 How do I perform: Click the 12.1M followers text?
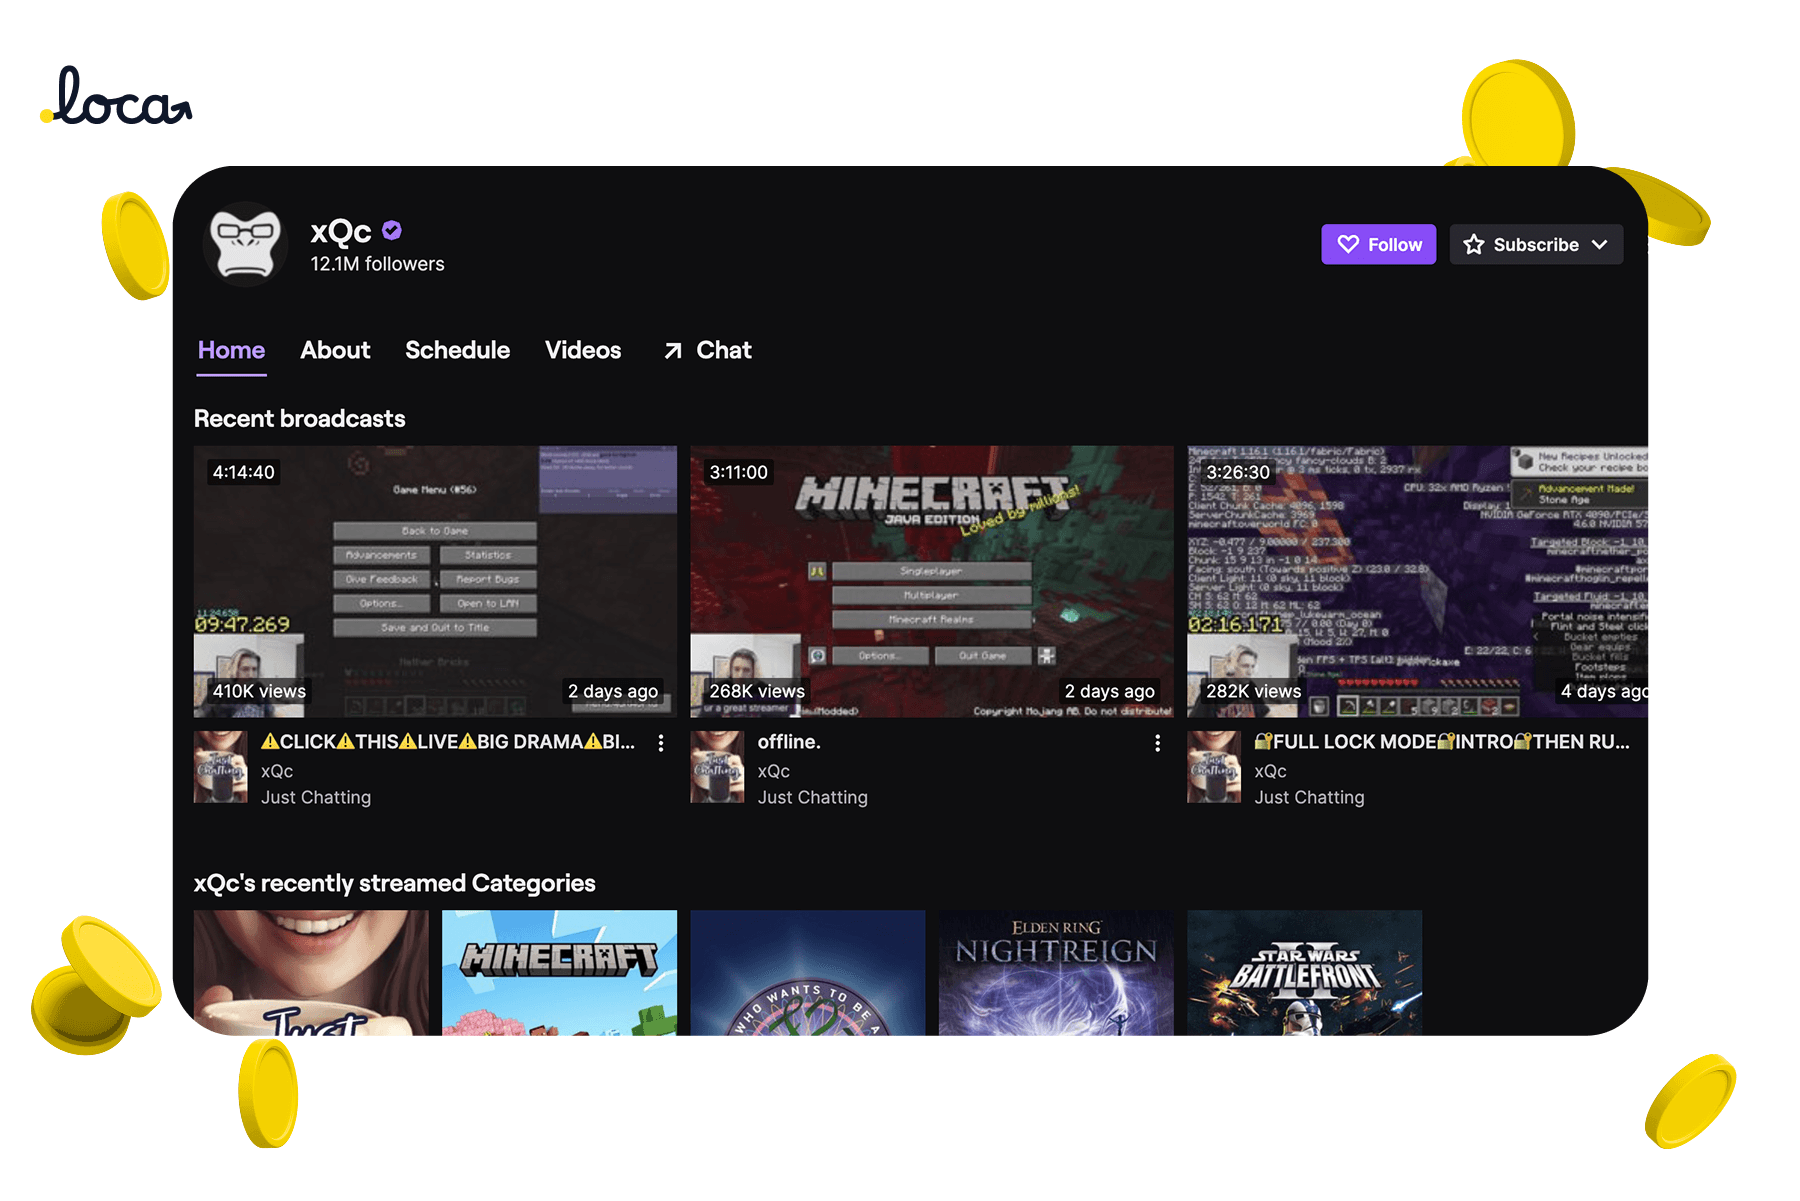pos(377,264)
